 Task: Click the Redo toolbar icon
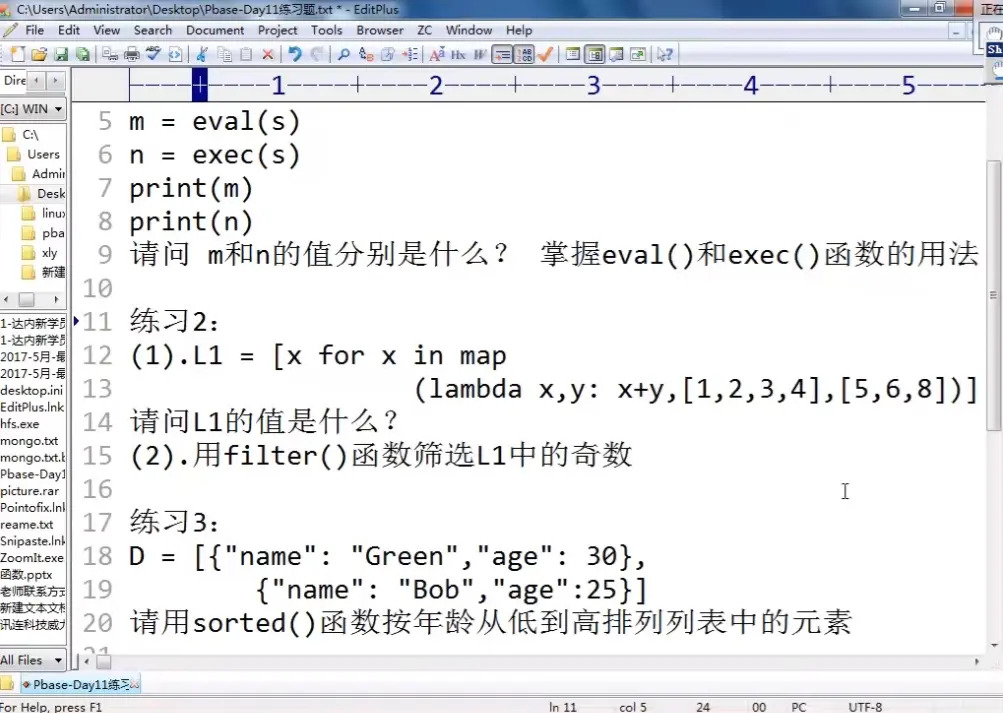click(x=317, y=54)
